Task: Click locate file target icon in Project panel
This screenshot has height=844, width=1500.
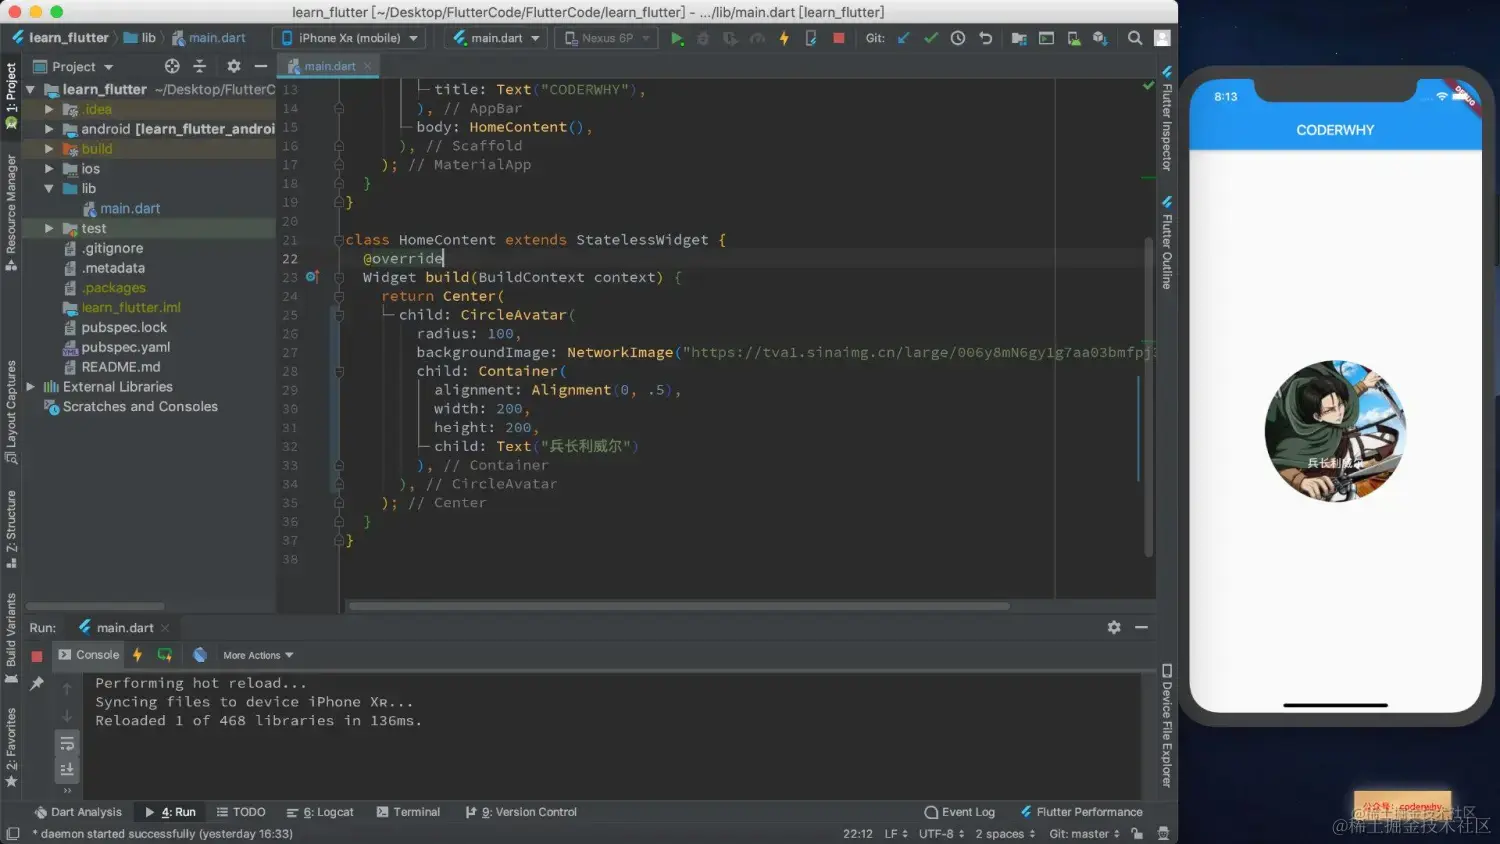Action: click(x=172, y=66)
